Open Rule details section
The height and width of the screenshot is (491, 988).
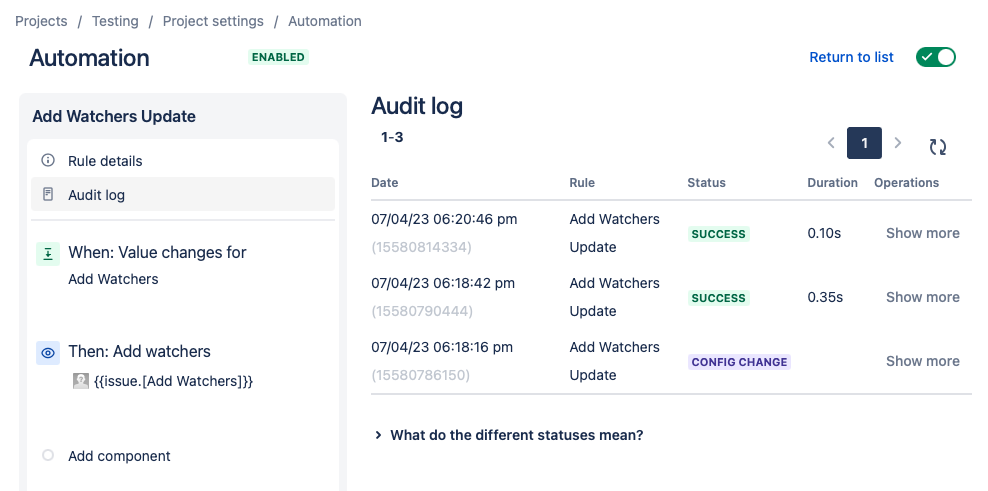[x=105, y=161]
